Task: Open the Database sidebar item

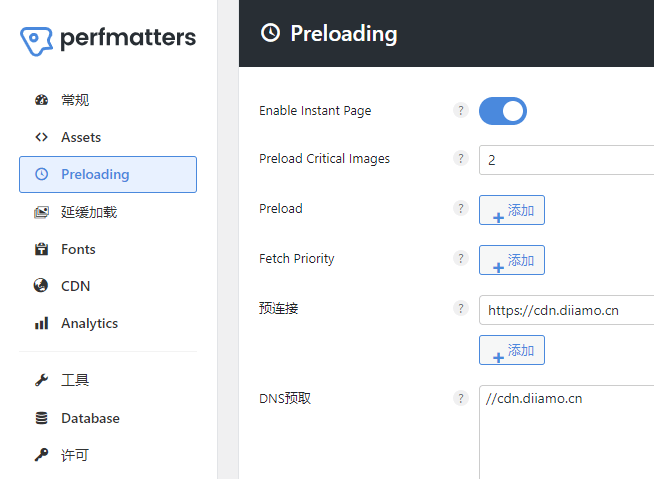Action: point(89,418)
